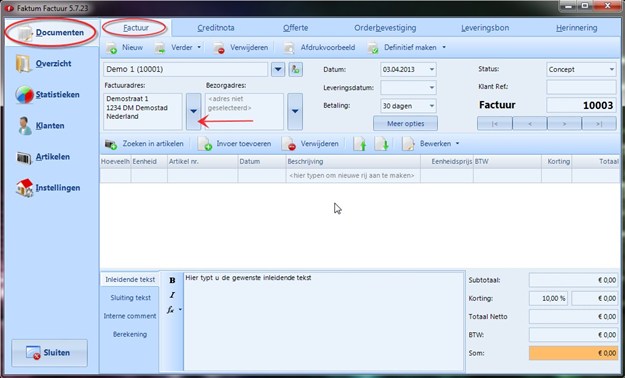Screen dimensions: 625x378
Task: Click the Klant Ref input field
Action: pyautogui.click(x=581, y=87)
